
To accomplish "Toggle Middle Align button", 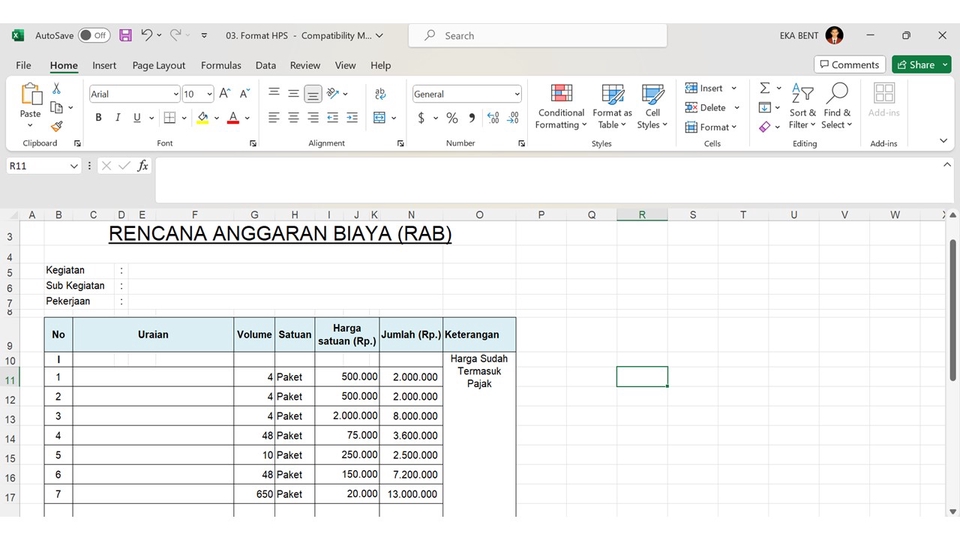I will (x=293, y=94).
